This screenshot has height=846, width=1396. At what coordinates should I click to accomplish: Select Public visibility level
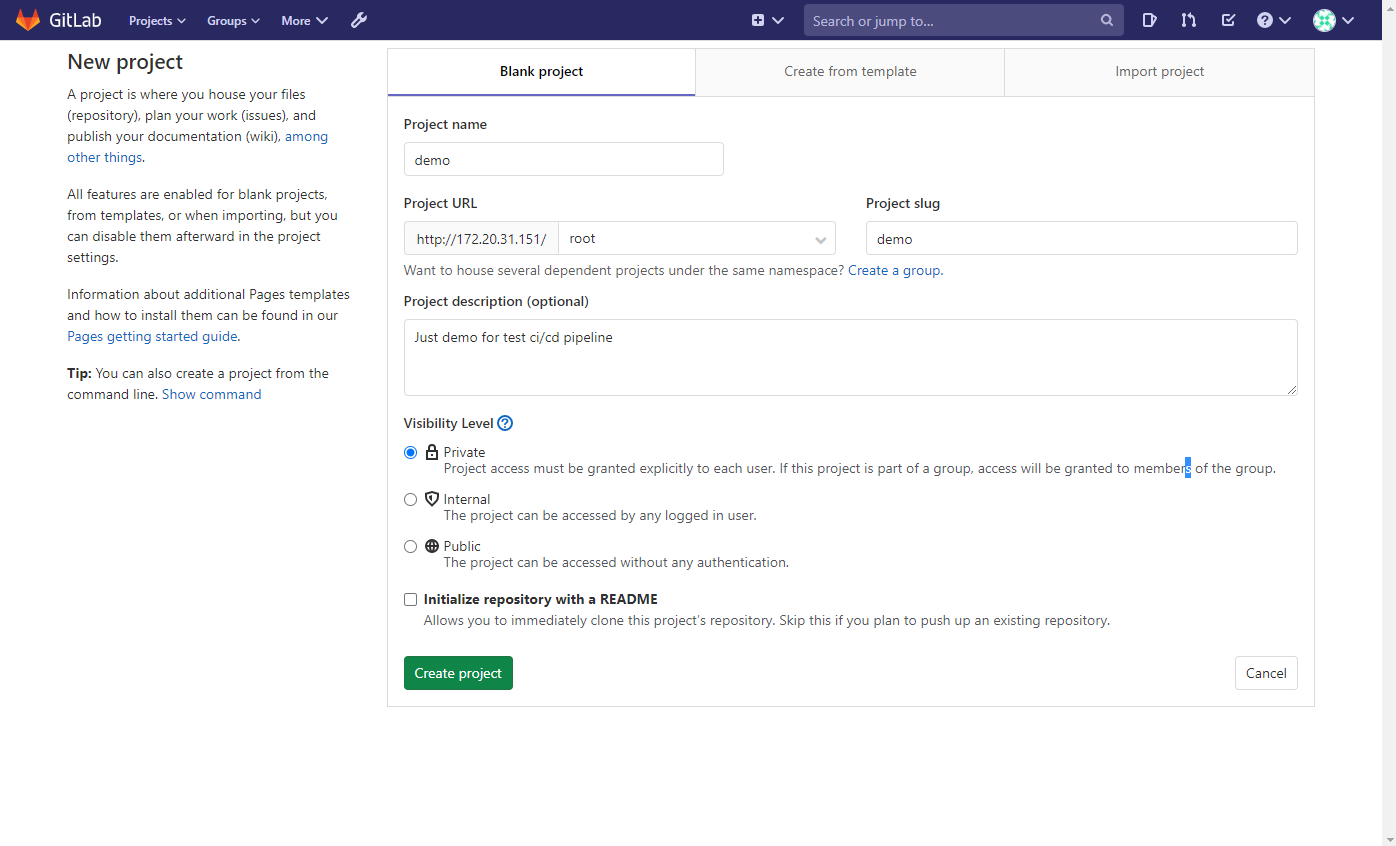tap(410, 546)
